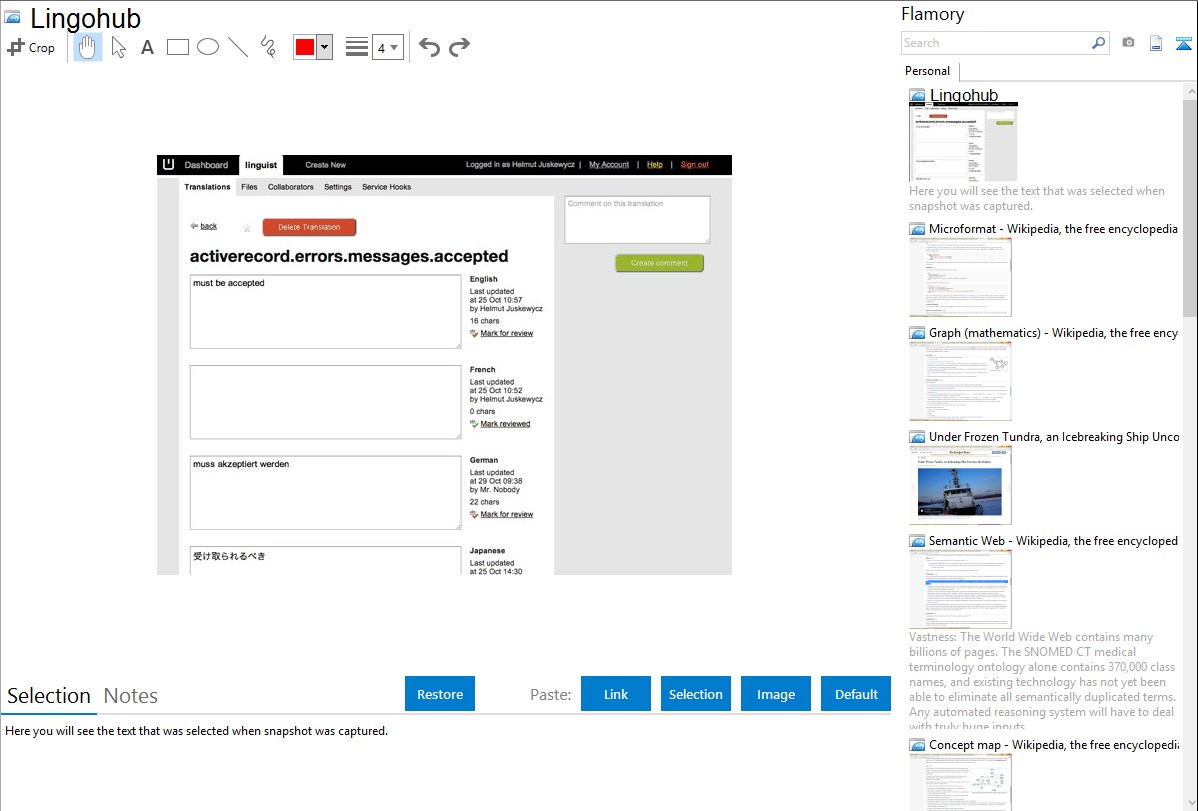Pick the ellipse shape tool
1198x811 pixels.
(x=208, y=47)
